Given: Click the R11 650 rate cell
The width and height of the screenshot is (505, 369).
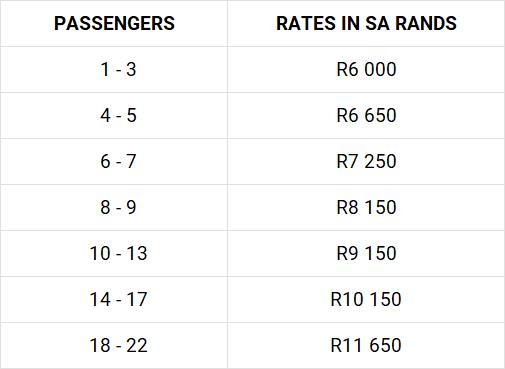Looking at the screenshot, I should click(366, 345).
